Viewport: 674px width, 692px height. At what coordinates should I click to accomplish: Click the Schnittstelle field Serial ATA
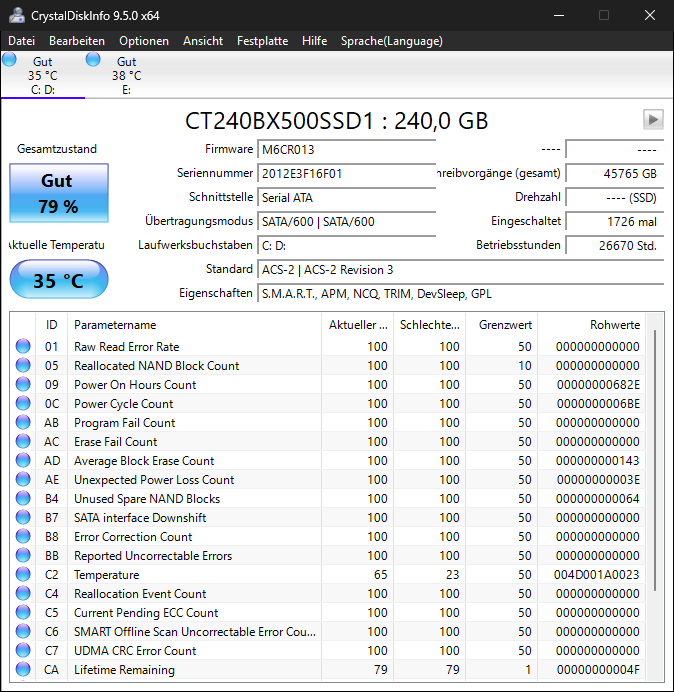click(x=346, y=197)
